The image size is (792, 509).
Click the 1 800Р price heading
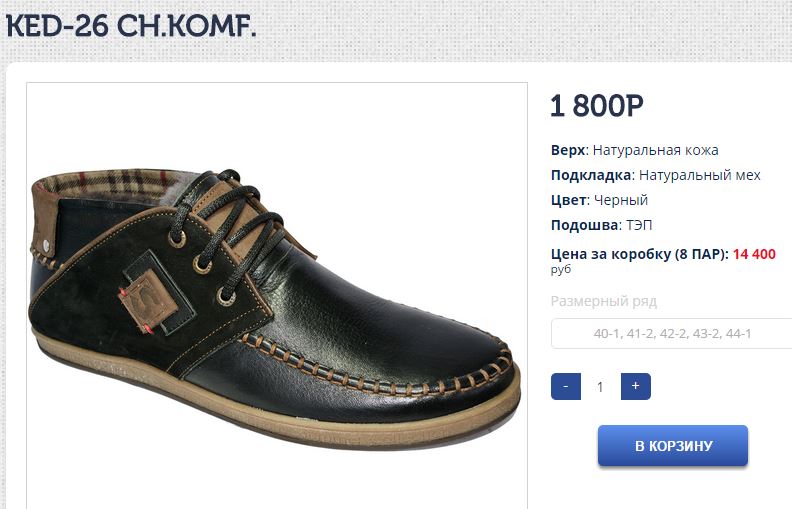tap(597, 106)
